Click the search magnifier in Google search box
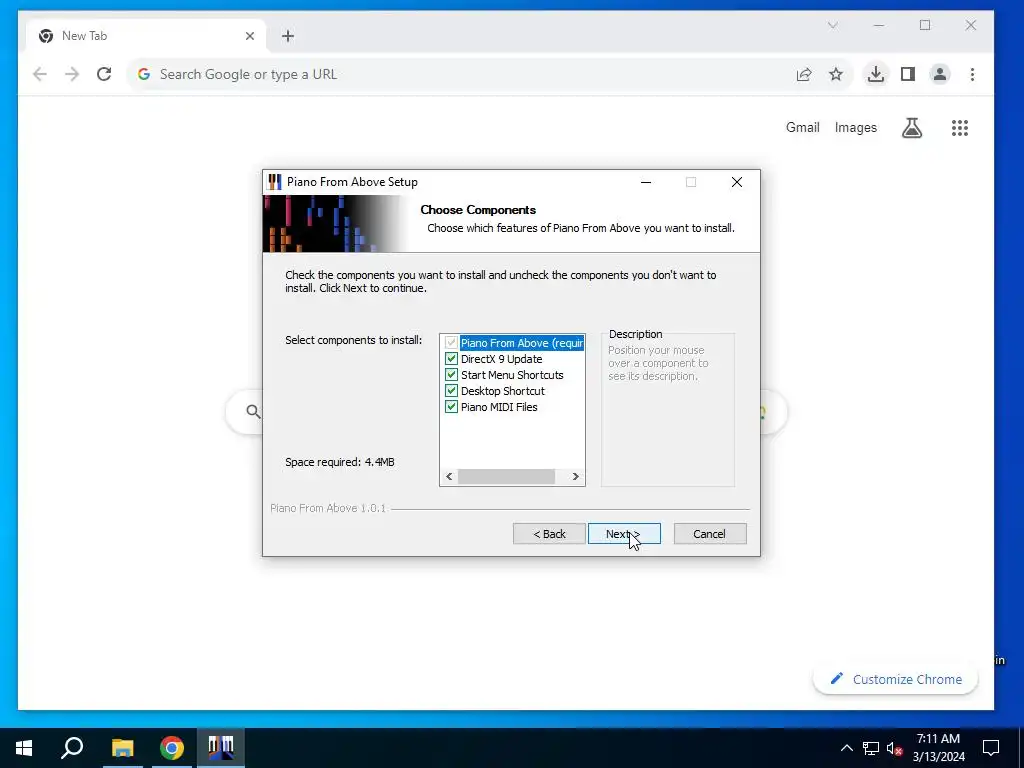 click(x=253, y=411)
